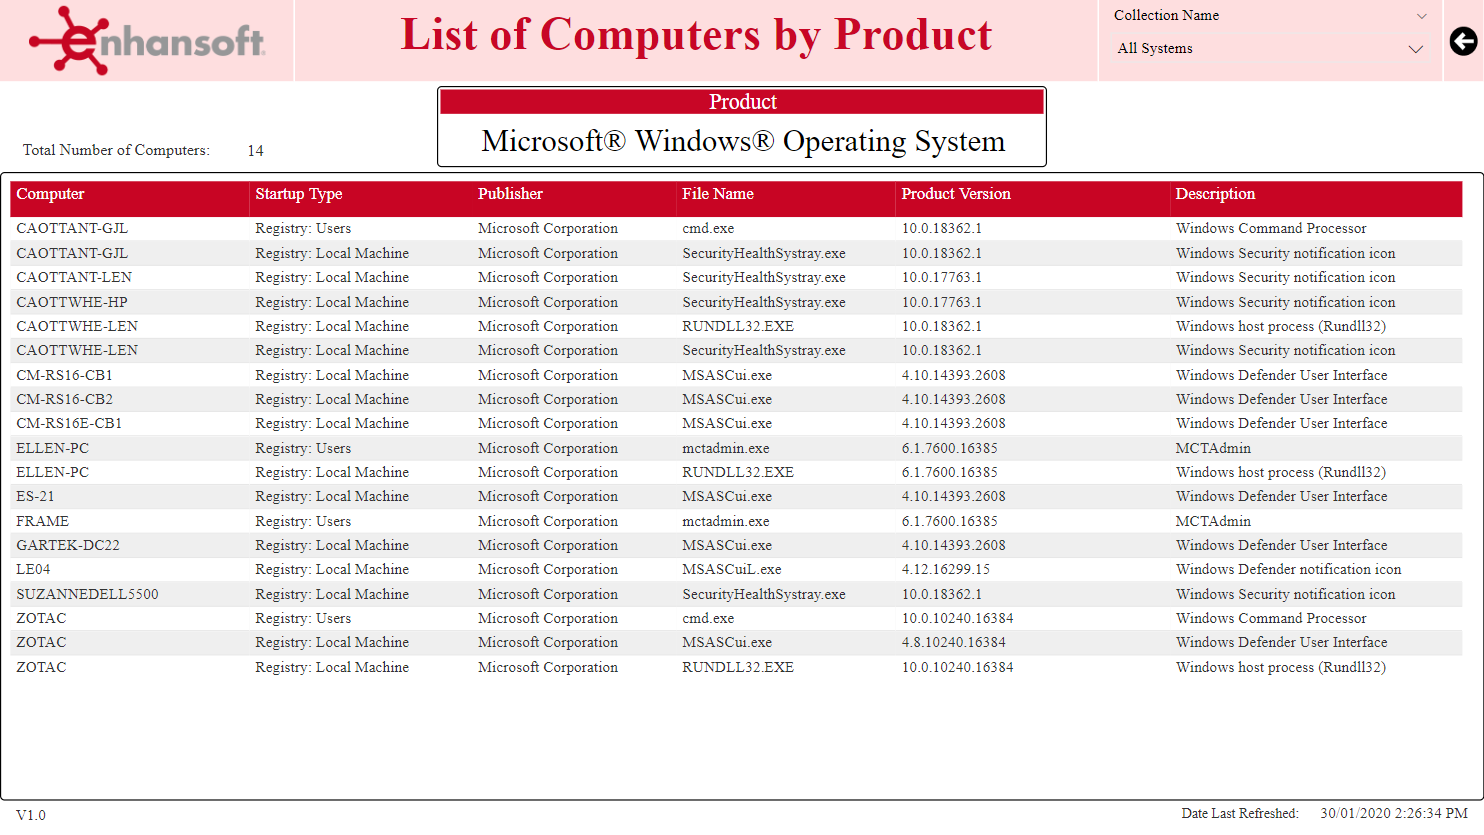Select computer ES-21
The image size is (1484, 835).
point(35,496)
